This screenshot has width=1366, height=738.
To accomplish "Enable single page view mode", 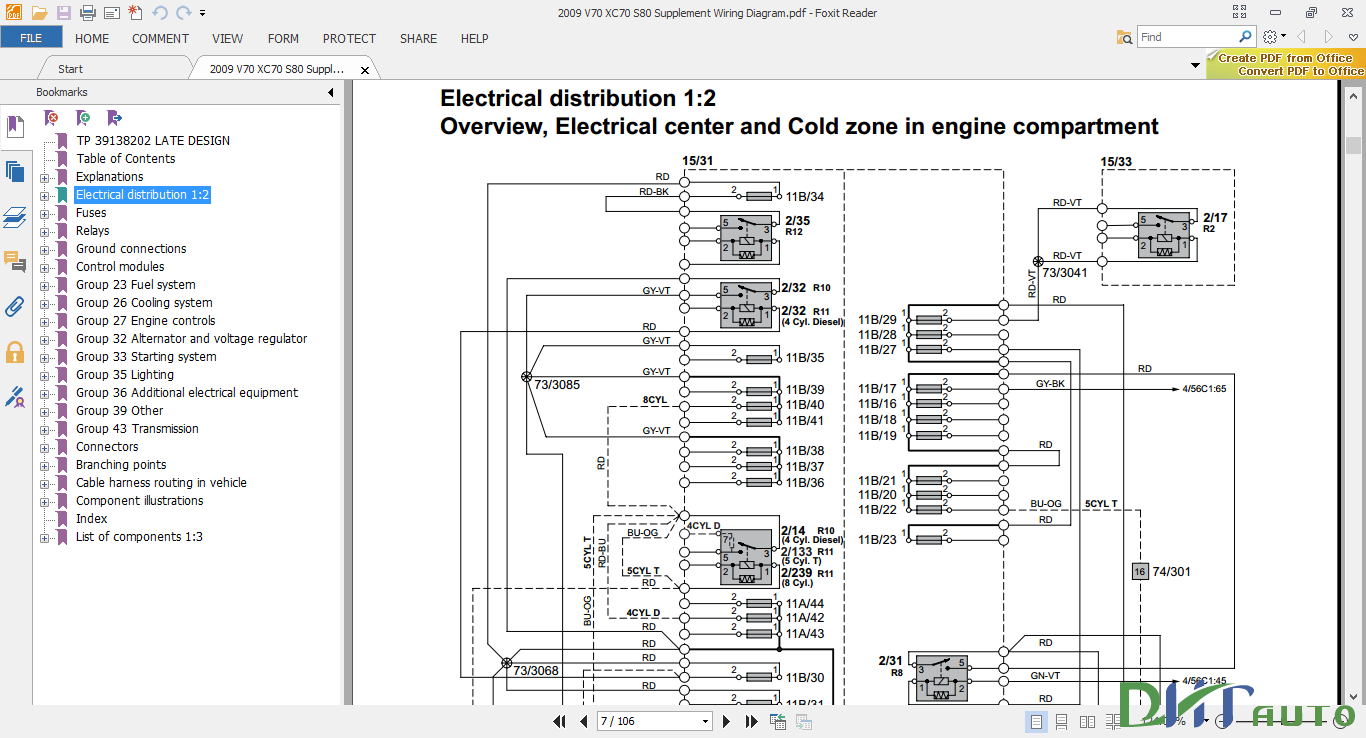I will [1036, 721].
